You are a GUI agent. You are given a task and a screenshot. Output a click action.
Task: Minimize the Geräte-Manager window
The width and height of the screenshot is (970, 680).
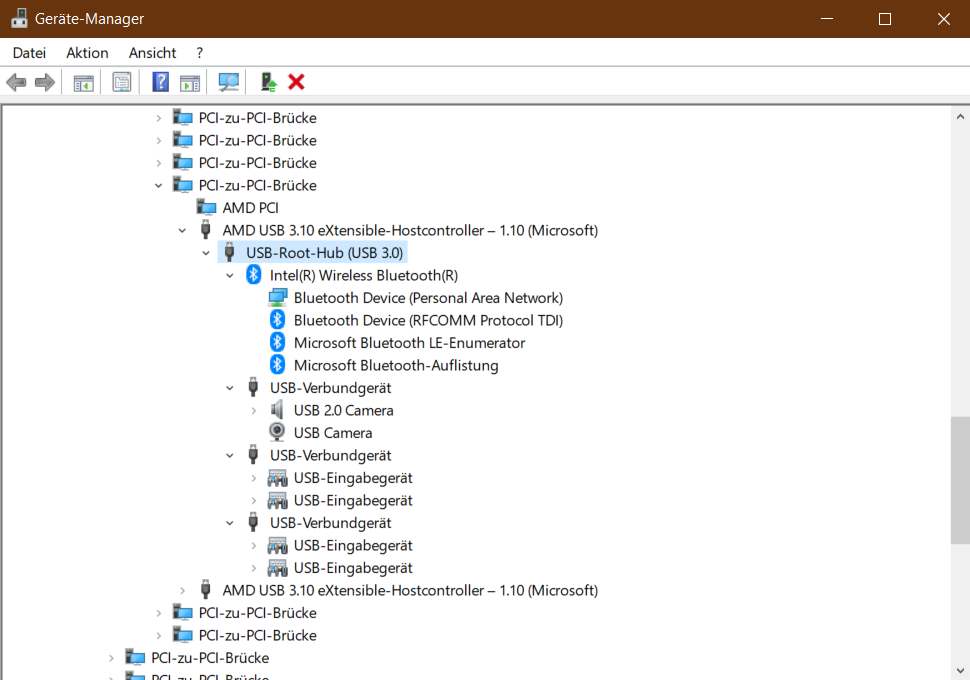coord(827,19)
